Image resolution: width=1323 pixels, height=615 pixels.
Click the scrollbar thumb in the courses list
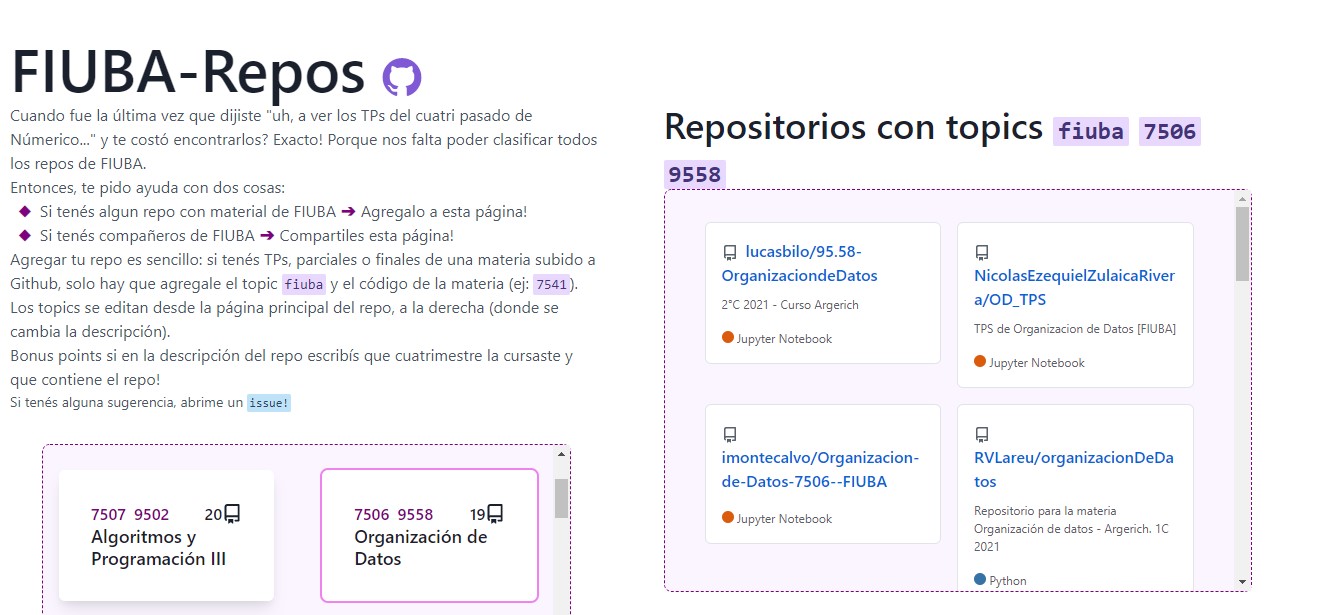click(x=561, y=498)
